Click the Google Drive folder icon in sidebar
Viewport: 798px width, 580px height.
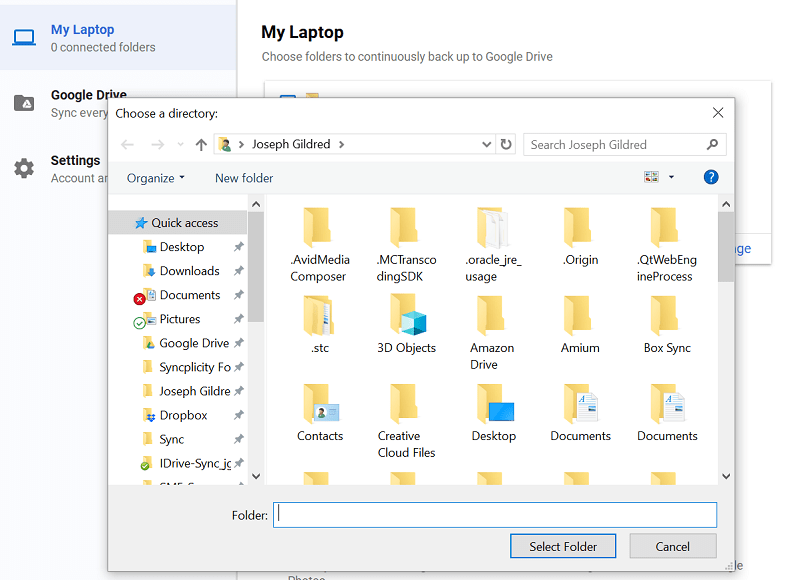[x=24, y=103]
